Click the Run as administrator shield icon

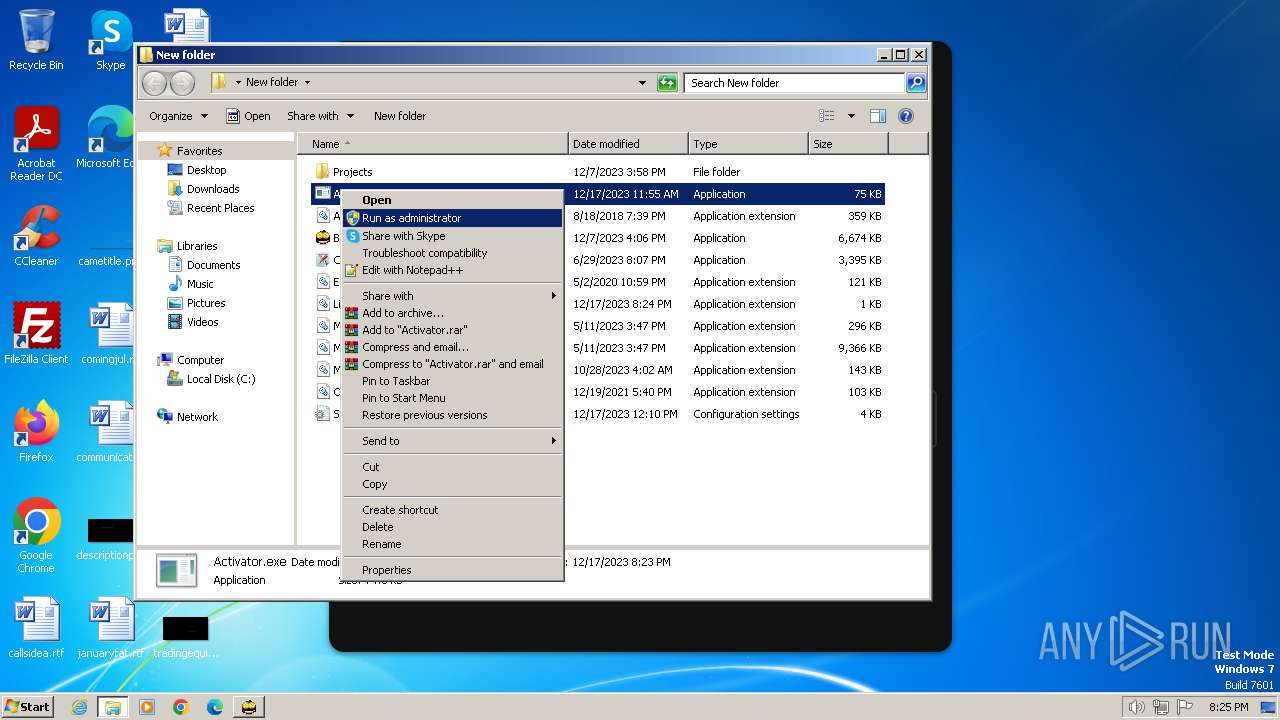pos(352,218)
